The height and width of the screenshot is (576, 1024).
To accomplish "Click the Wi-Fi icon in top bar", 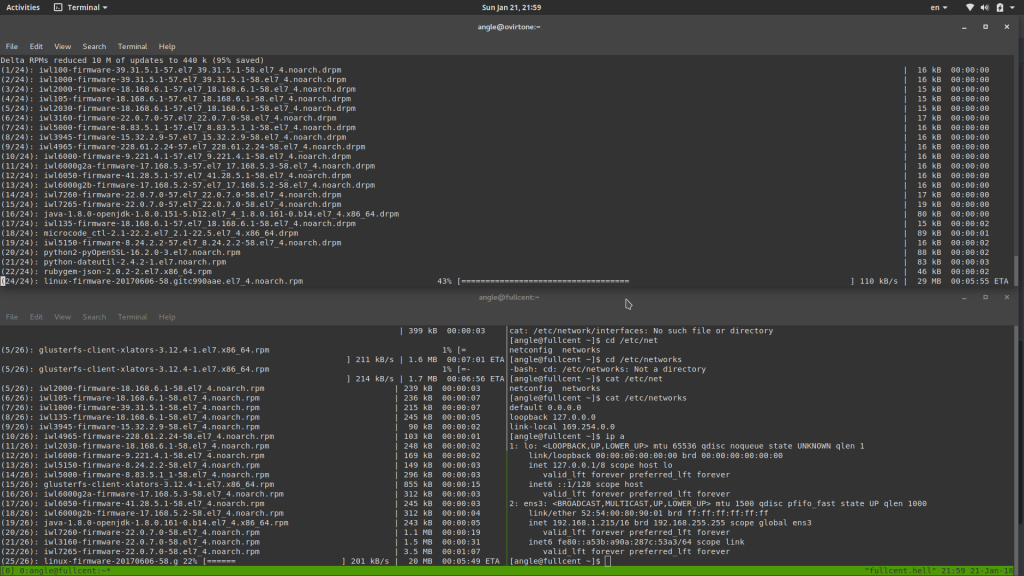I will pos(969,7).
